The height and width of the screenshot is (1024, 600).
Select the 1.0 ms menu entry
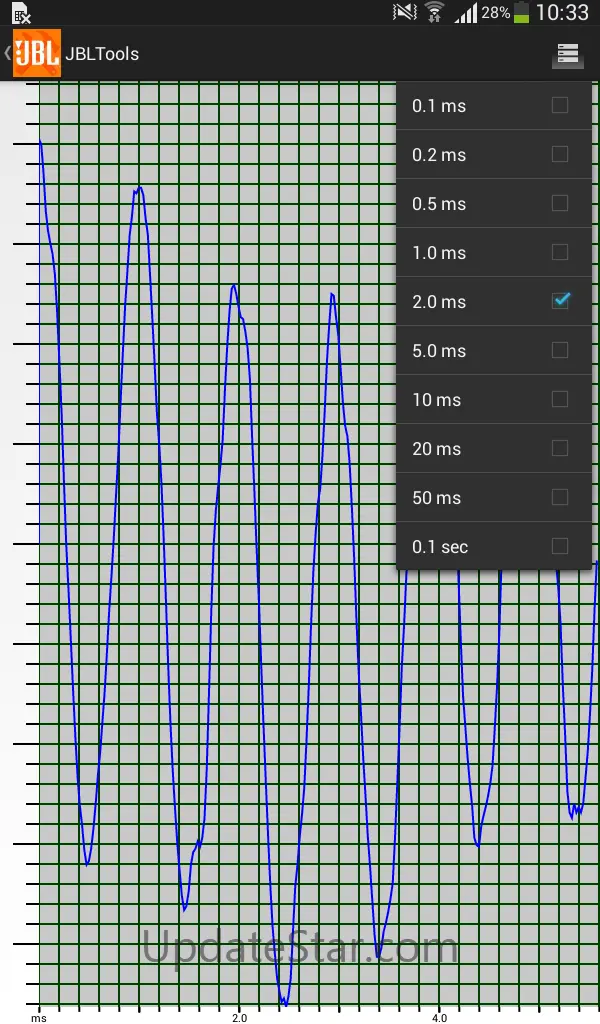(494, 252)
